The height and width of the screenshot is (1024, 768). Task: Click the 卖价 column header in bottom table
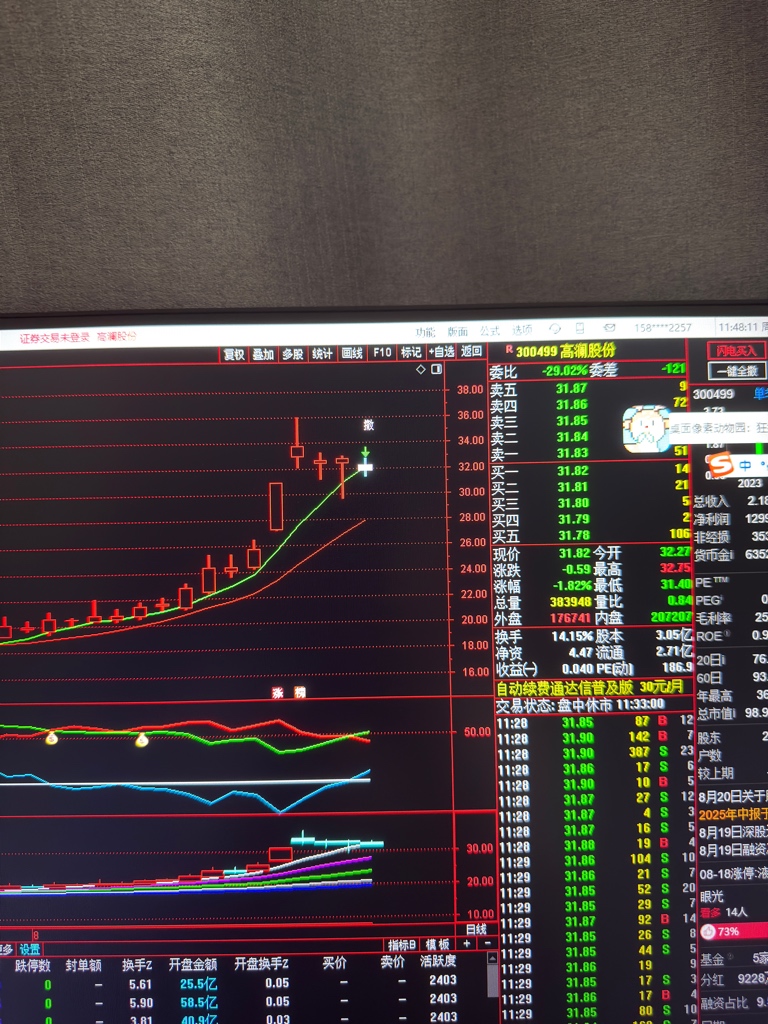pyautogui.click(x=392, y=961)
